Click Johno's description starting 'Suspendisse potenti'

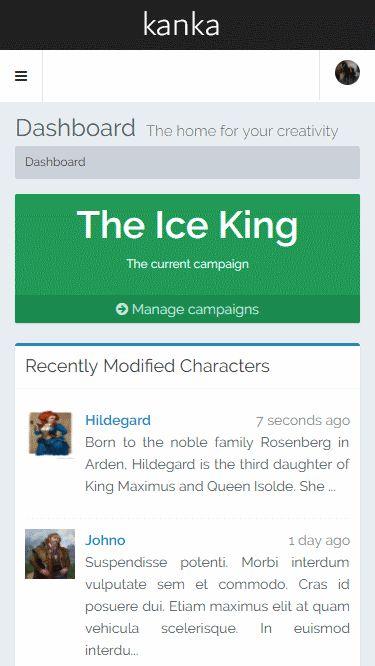[x=217, y=606]
